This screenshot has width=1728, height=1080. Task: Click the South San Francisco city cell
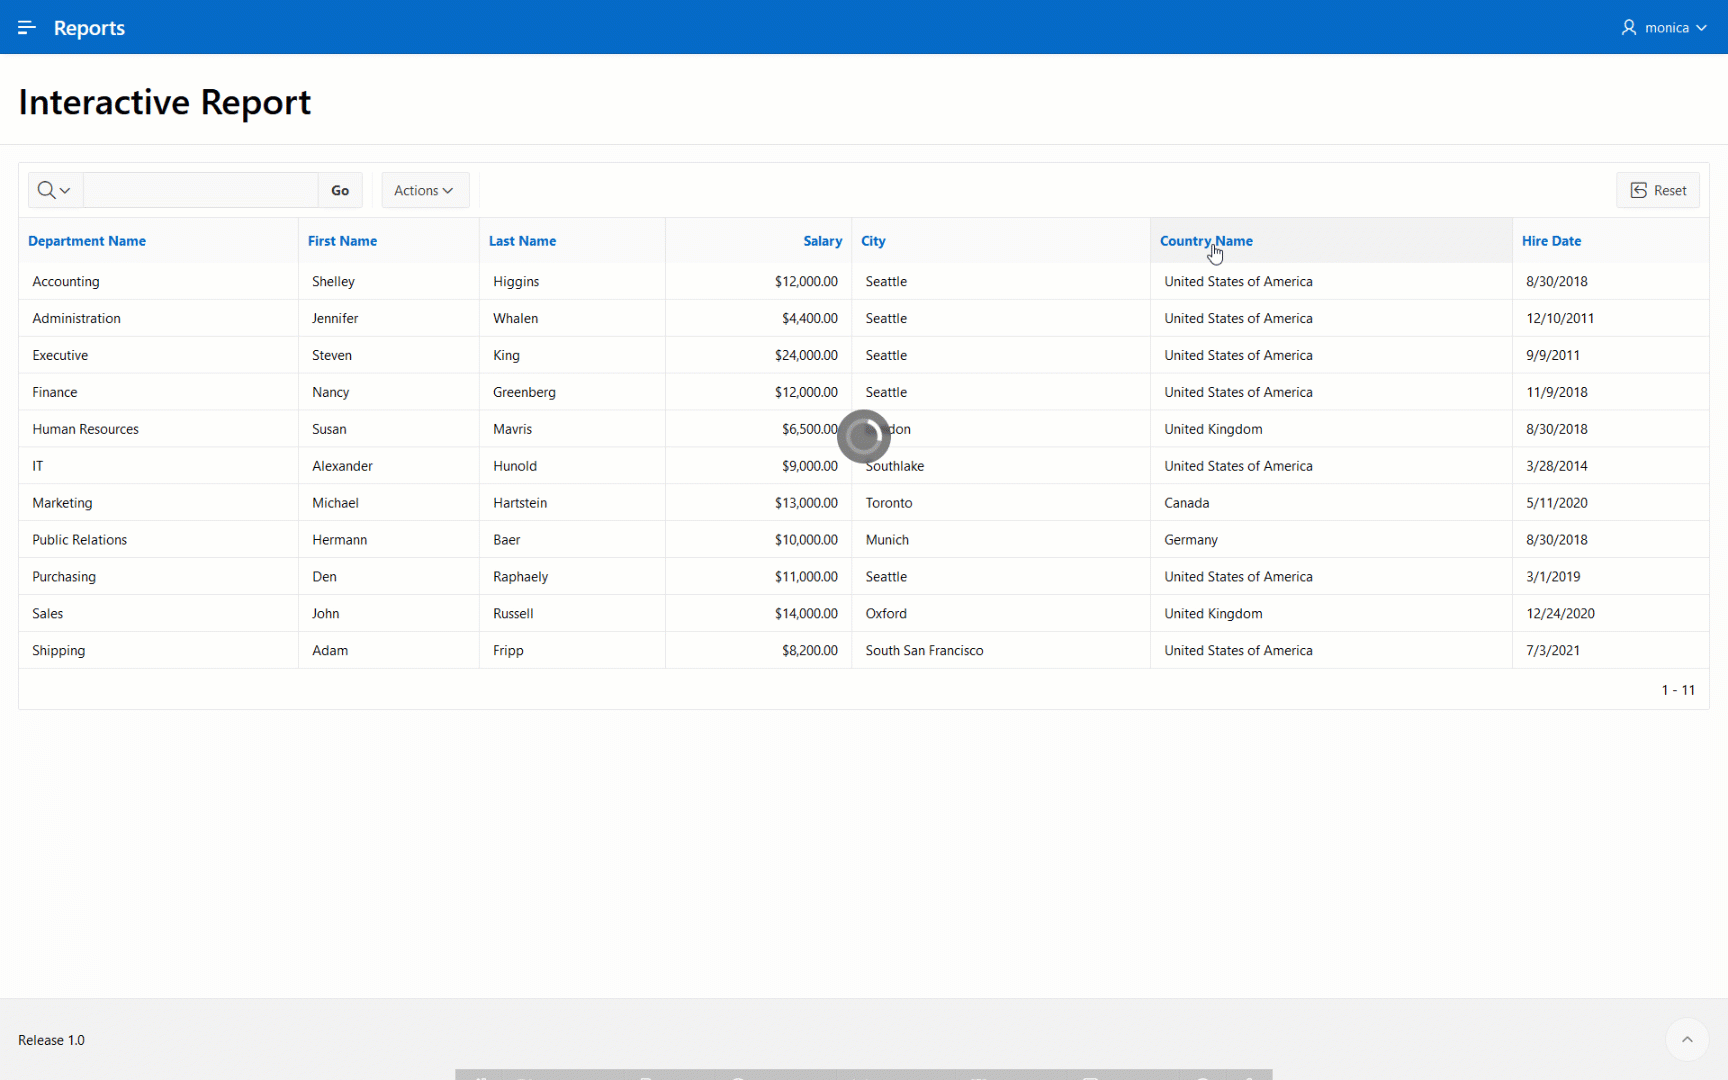coord(924,651)
